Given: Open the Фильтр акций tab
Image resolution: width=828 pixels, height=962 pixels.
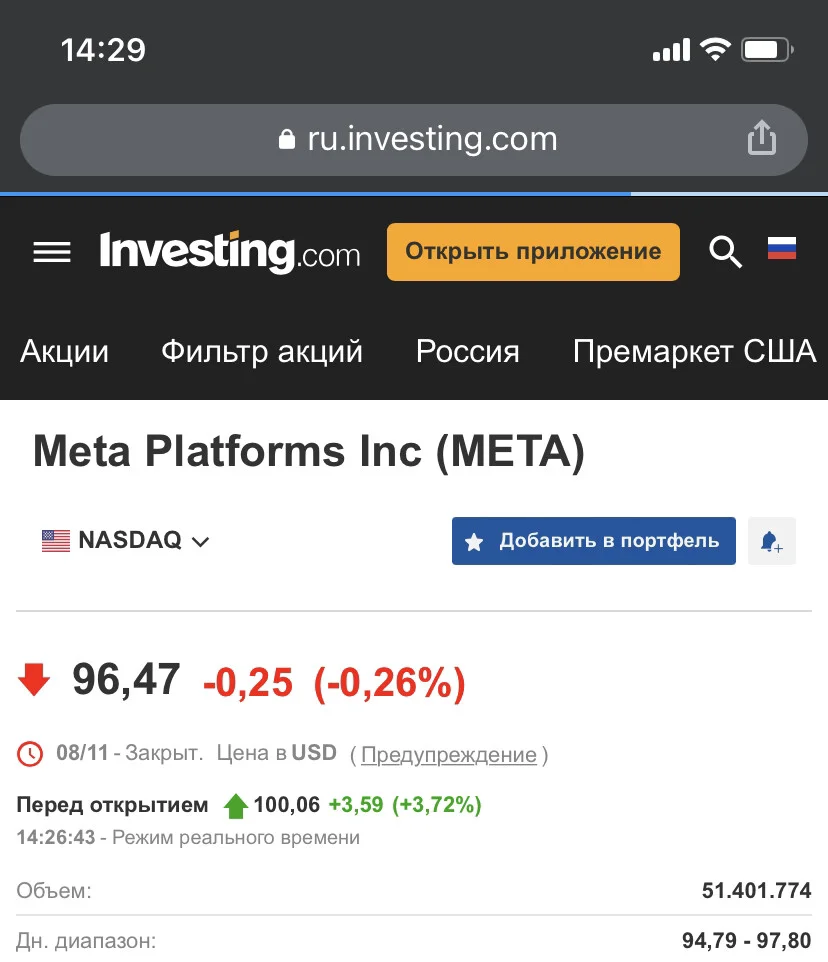Looking at the screenshot, I should (x=262, y=352).
